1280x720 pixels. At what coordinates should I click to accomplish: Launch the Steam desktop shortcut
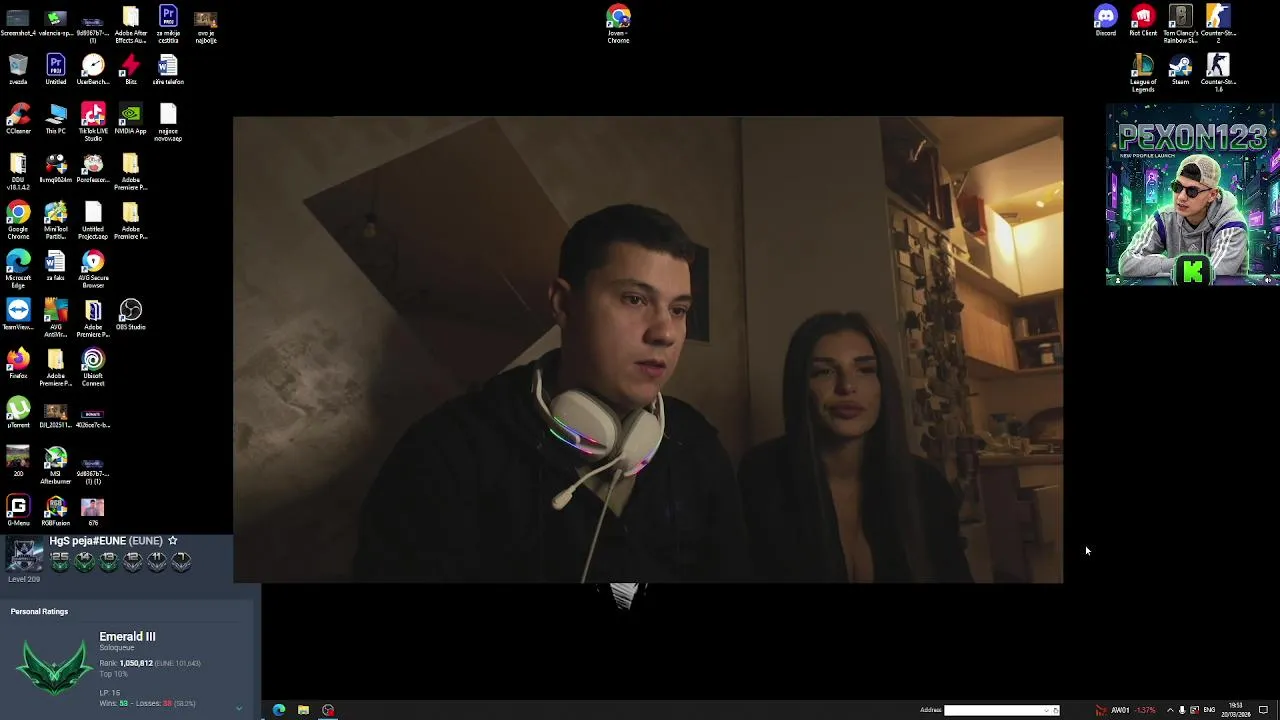(x=1180, y=69)
